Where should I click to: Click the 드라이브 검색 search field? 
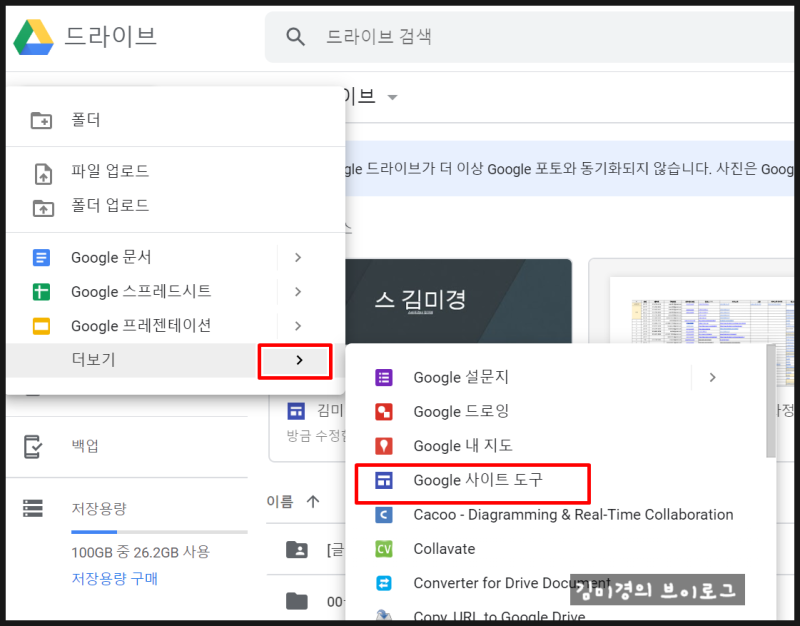point(529,37)
